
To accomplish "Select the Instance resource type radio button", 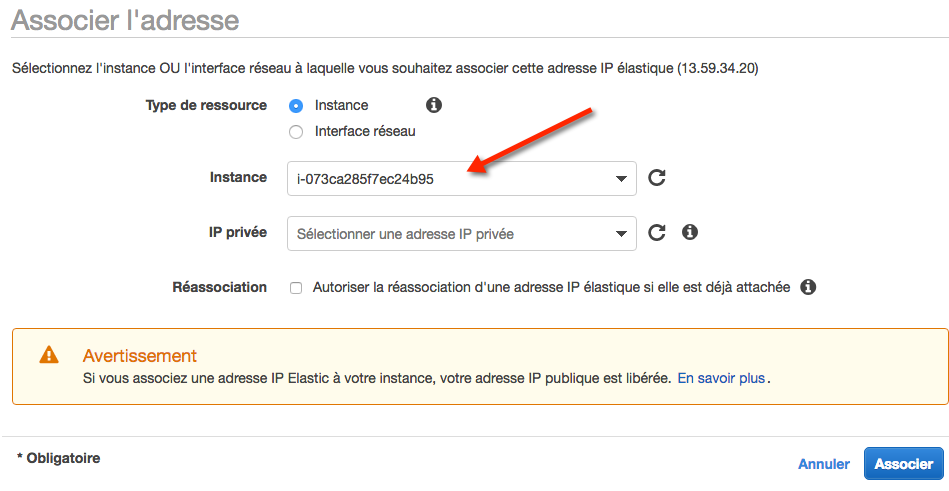I will 295,106.
